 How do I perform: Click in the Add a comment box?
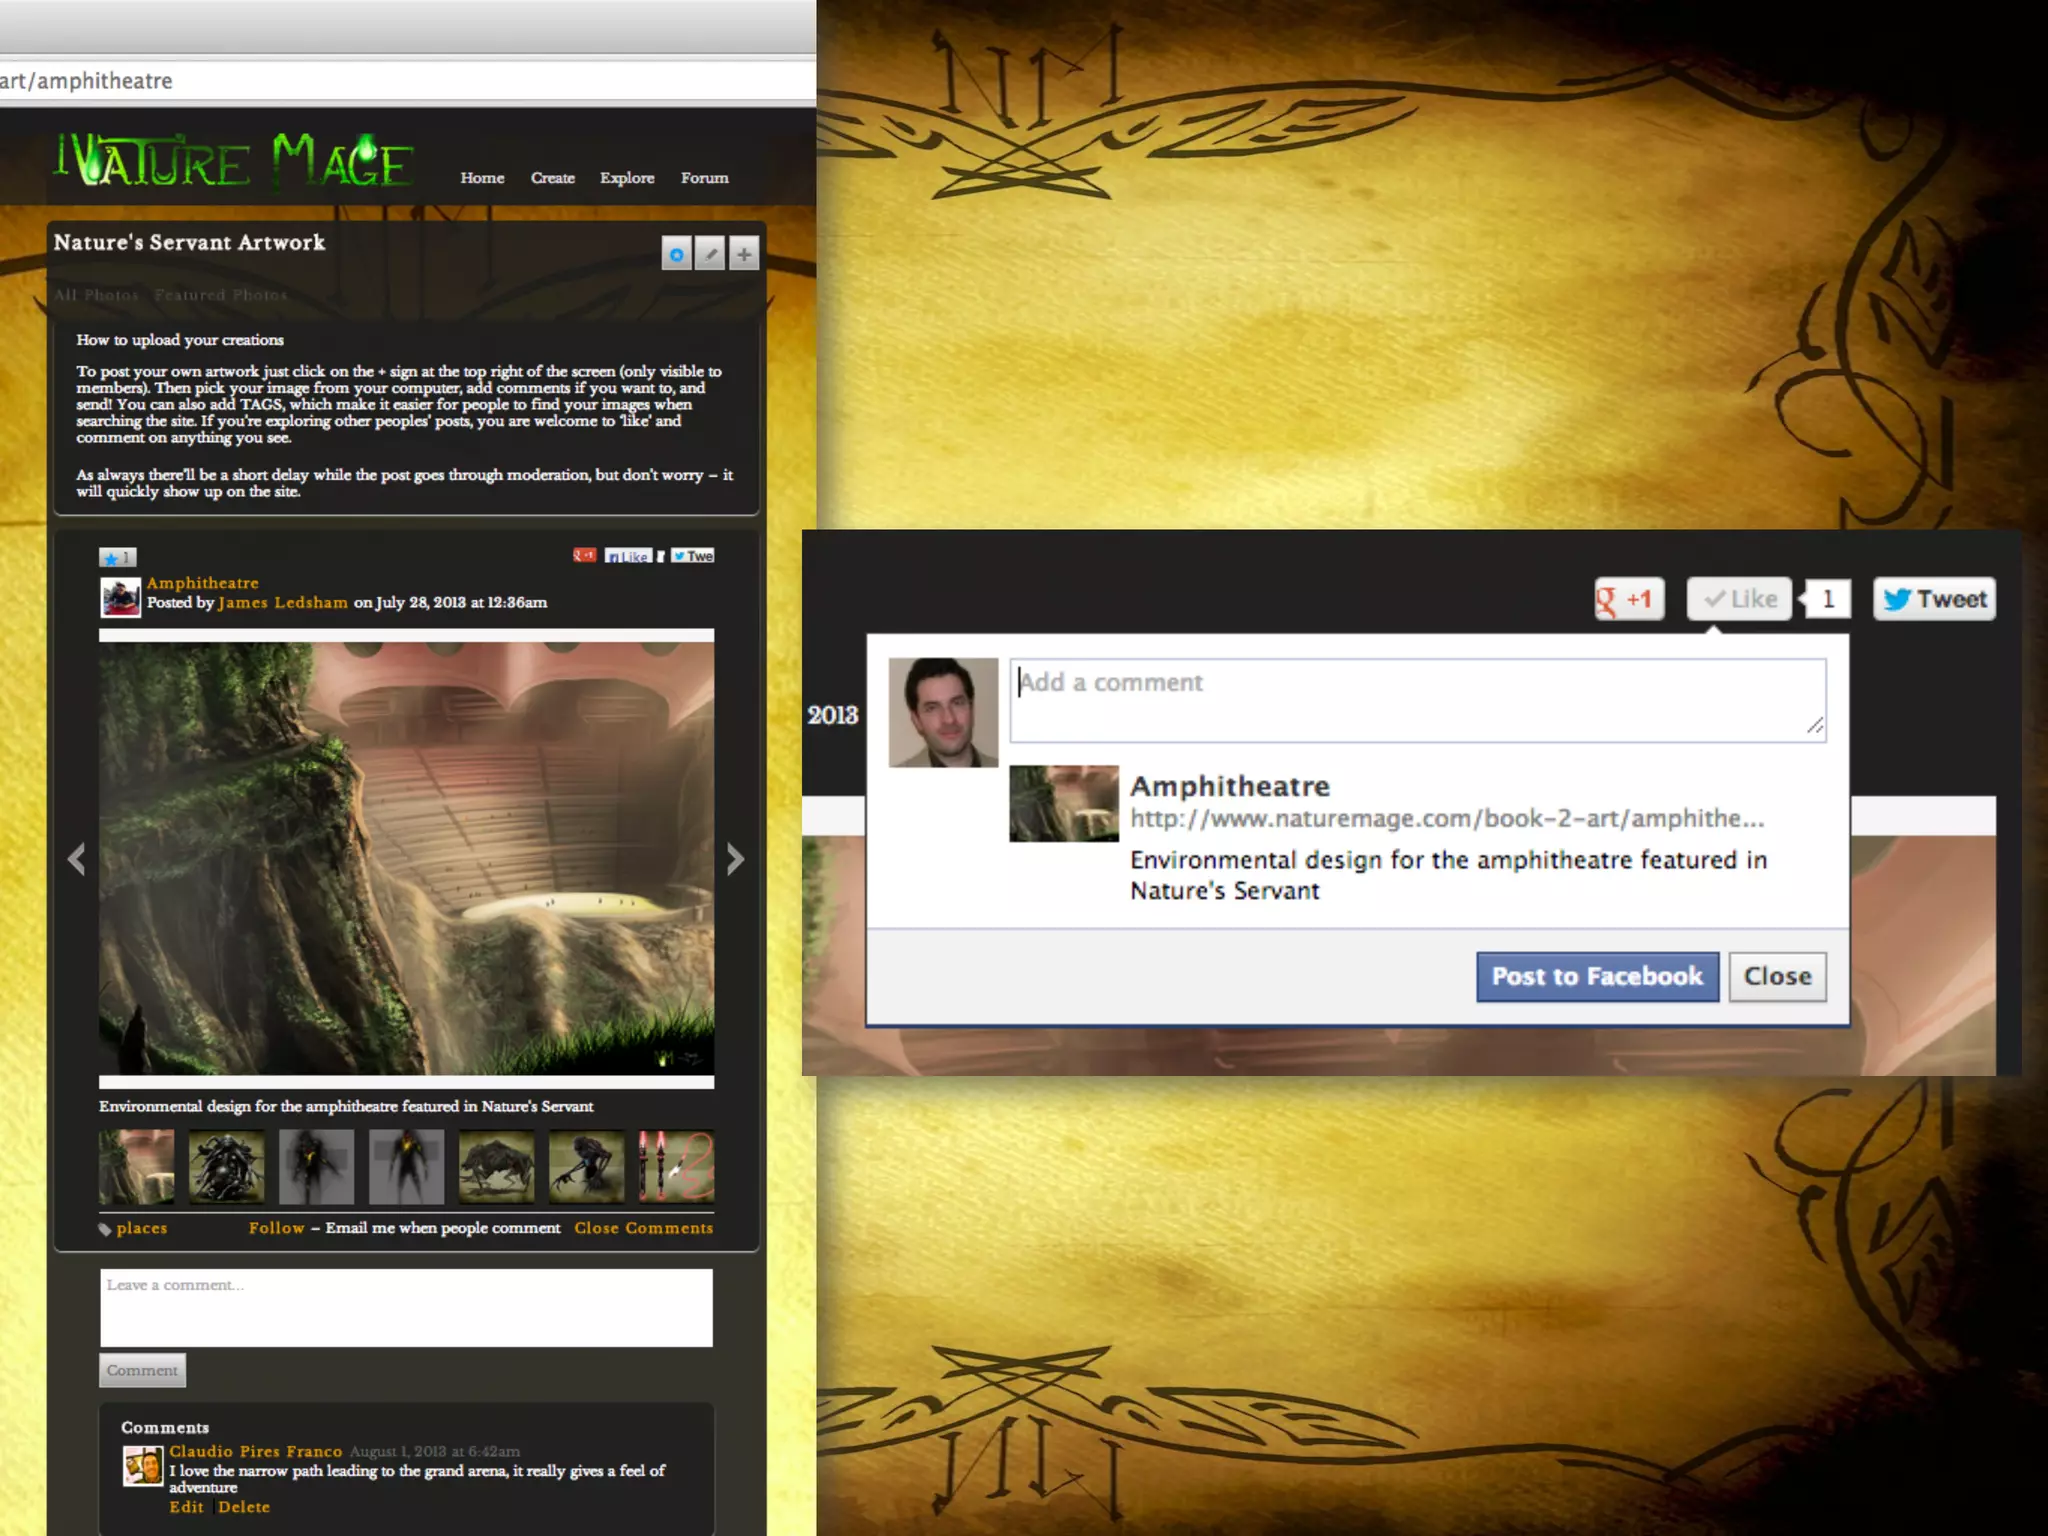click(x=1417, y=700)
